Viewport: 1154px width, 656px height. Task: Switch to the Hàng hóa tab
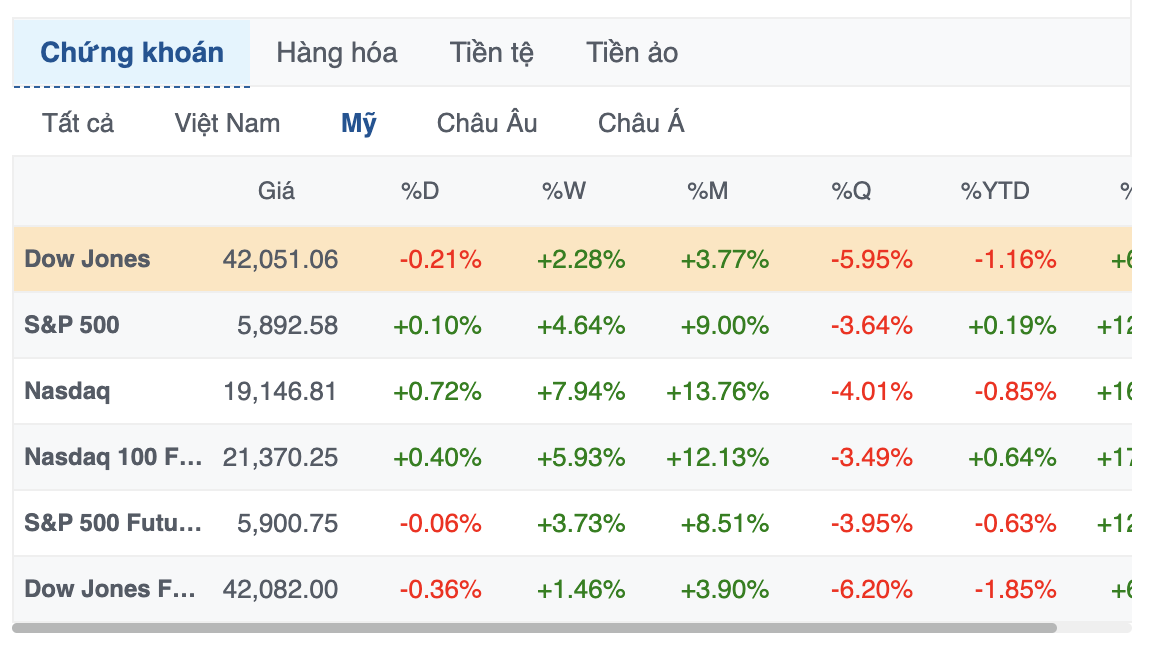pos(336,53)
